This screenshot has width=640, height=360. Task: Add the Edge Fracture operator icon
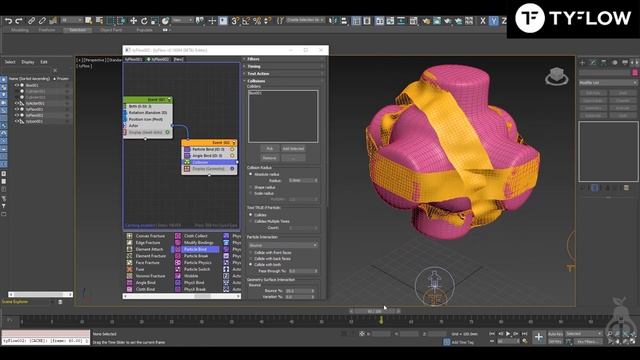129,242
